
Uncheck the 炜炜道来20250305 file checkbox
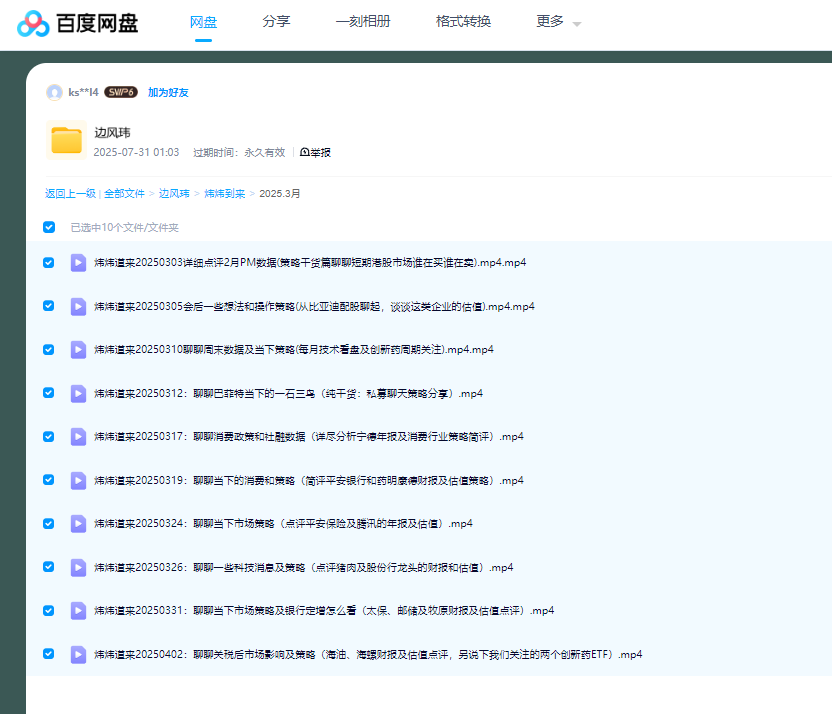pyautogui.click(x=49, y=306)
